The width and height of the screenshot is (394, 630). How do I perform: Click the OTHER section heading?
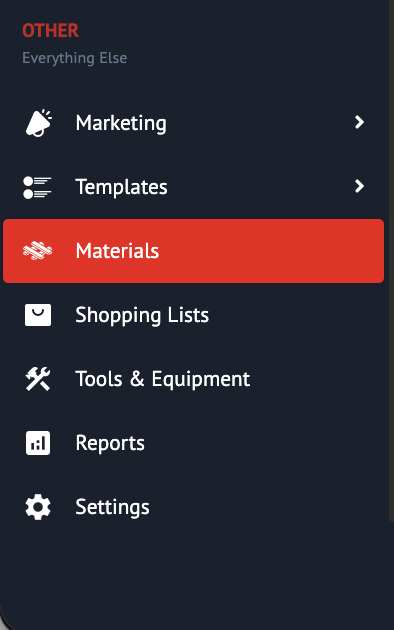50,31
